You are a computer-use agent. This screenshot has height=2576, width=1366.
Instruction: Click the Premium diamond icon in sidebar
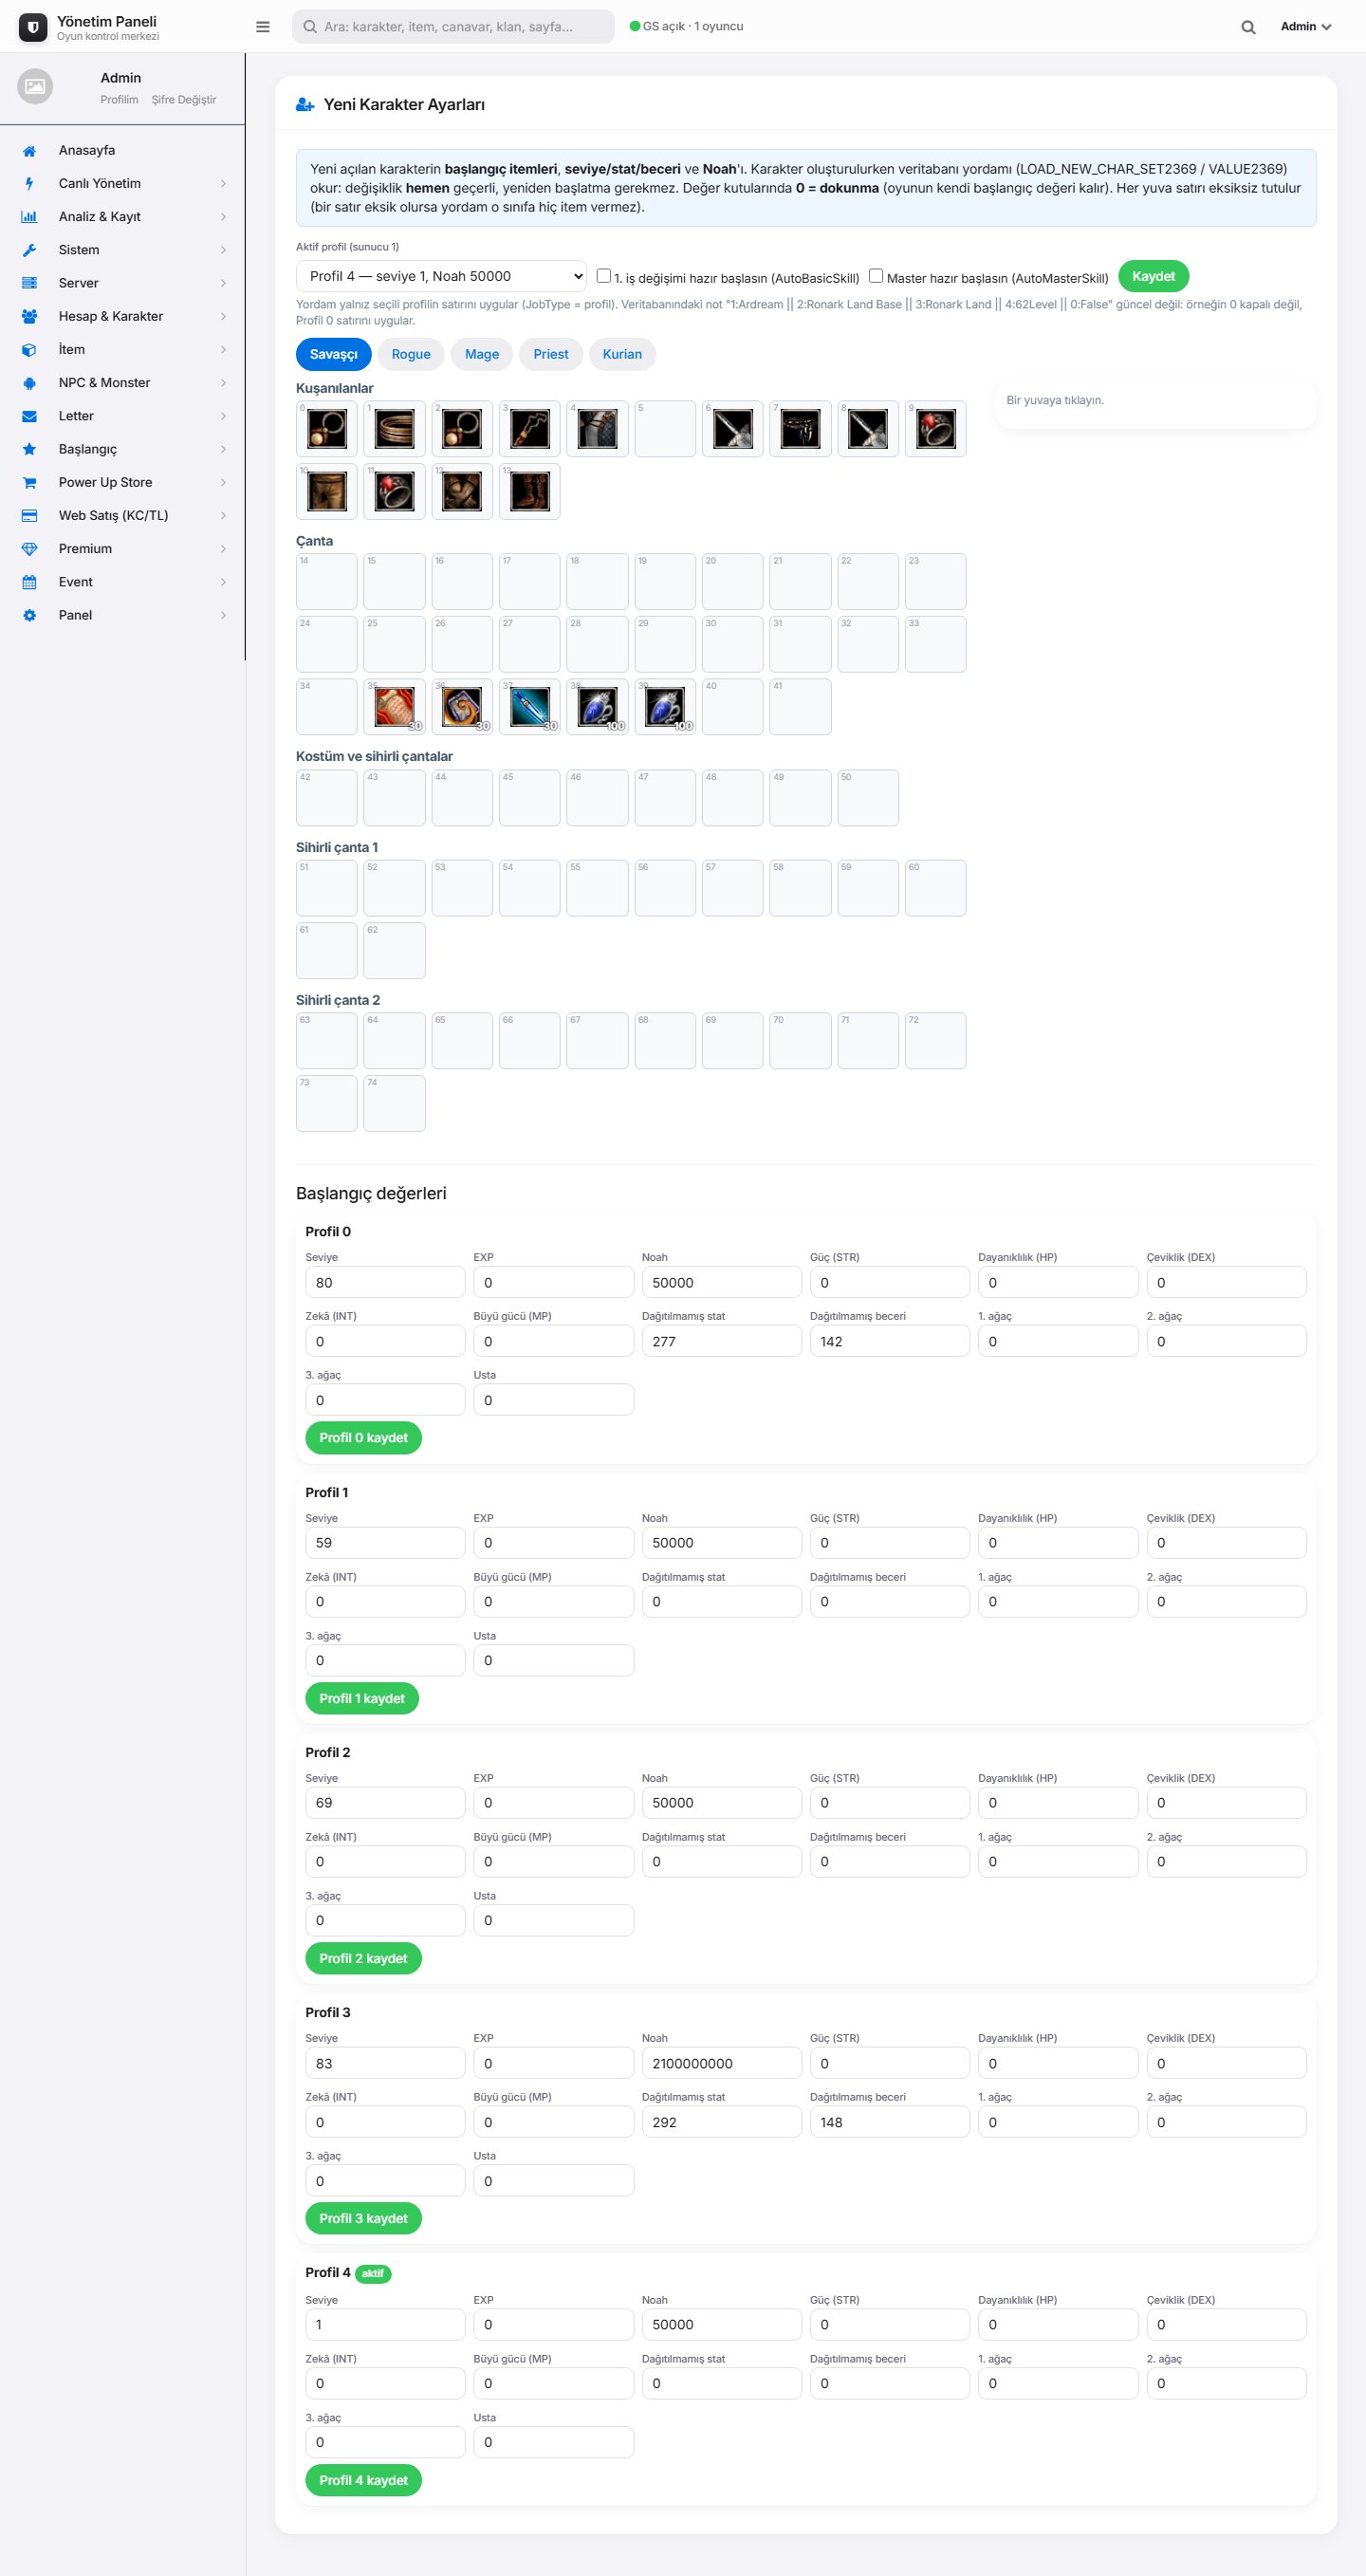(29, 549)
